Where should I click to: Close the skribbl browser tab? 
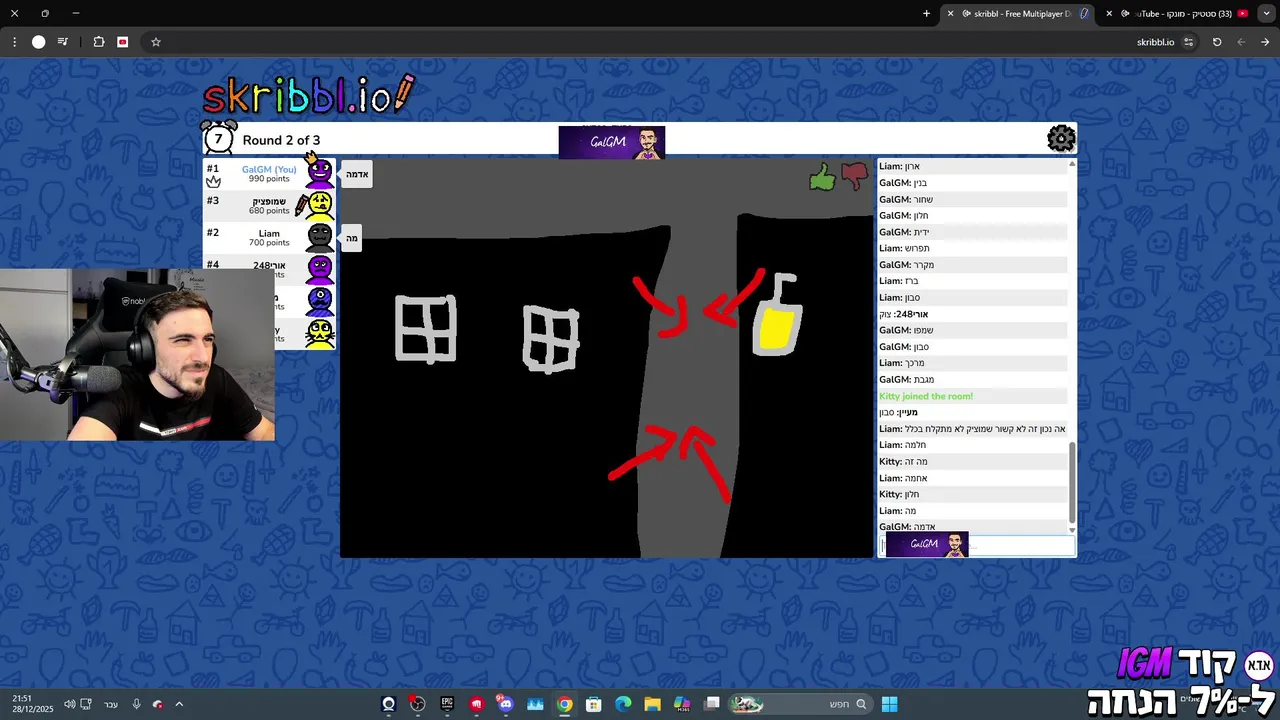pyautogui.click(x=950, y=14)
